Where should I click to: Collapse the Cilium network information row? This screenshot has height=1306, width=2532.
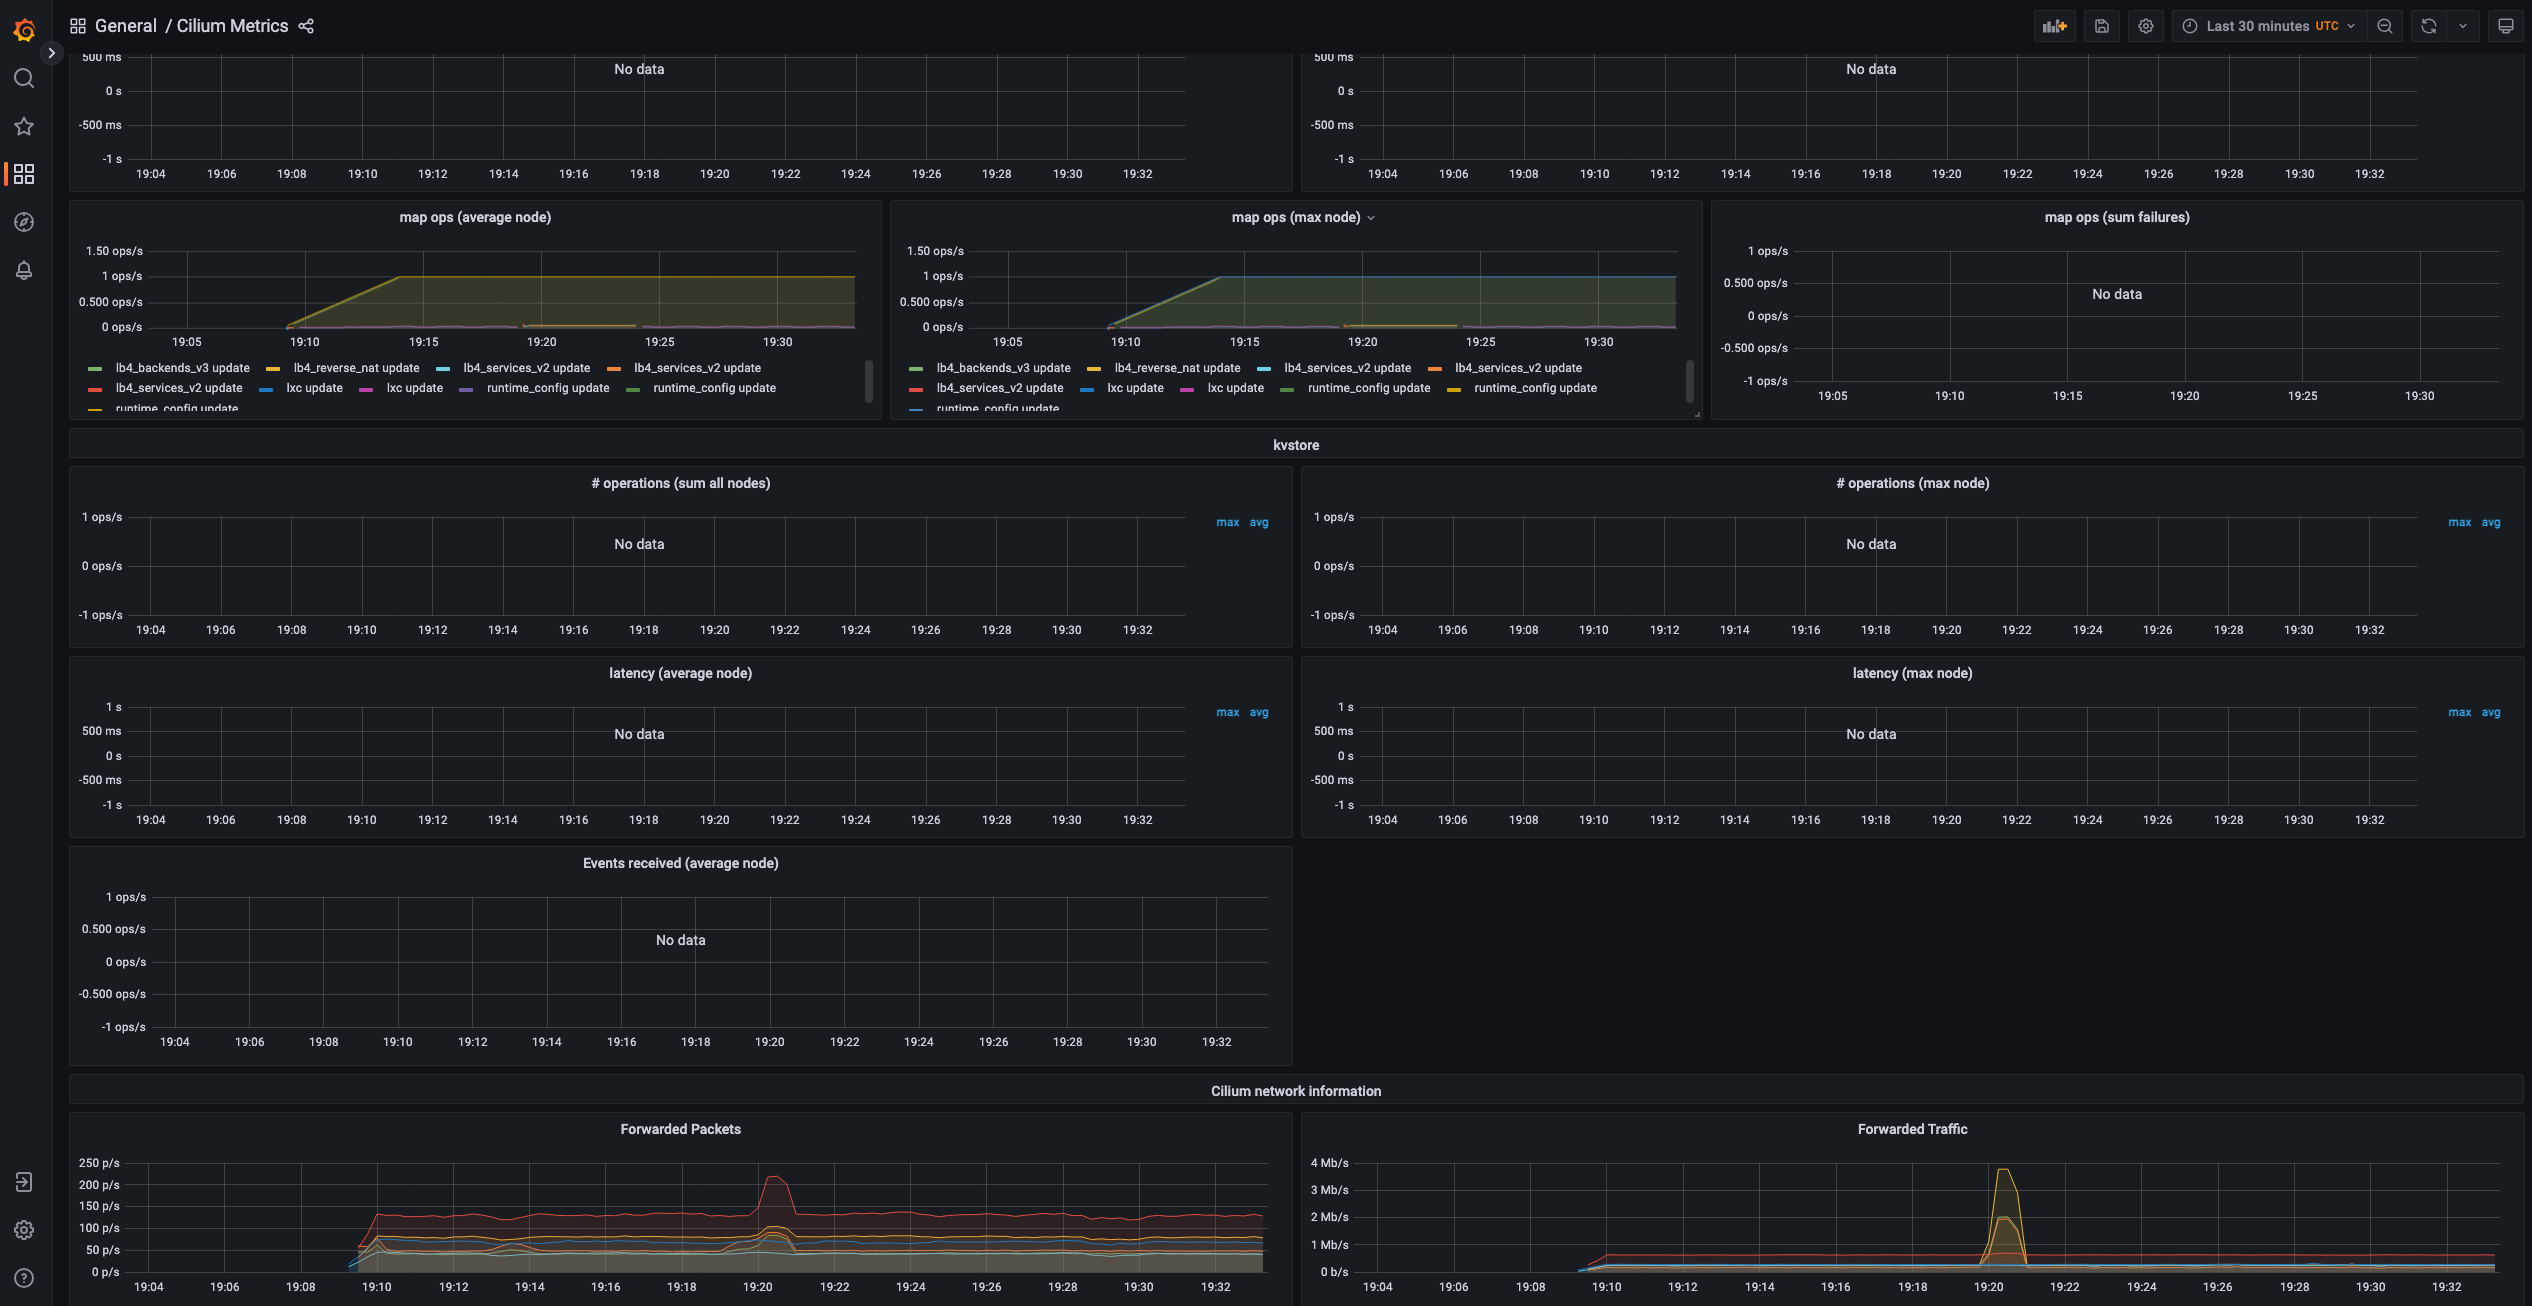pos(1296,1091)
